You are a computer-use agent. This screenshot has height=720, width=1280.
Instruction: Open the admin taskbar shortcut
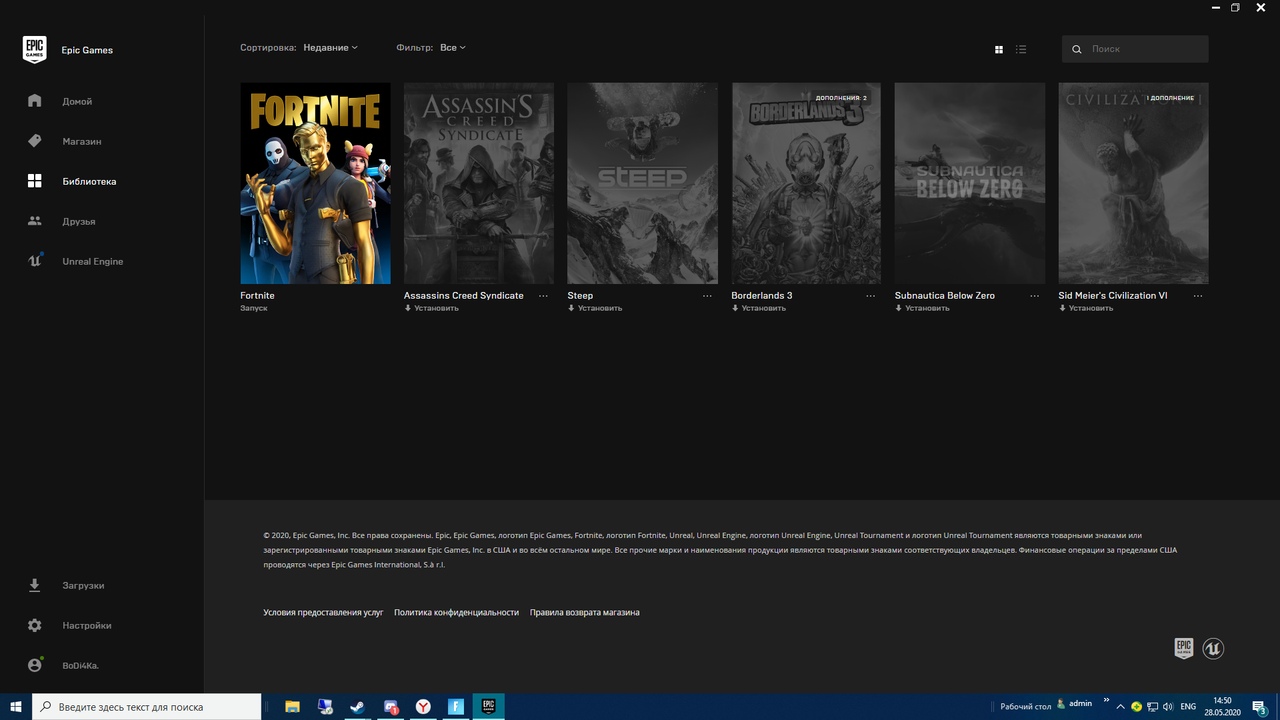[1075, 703]
